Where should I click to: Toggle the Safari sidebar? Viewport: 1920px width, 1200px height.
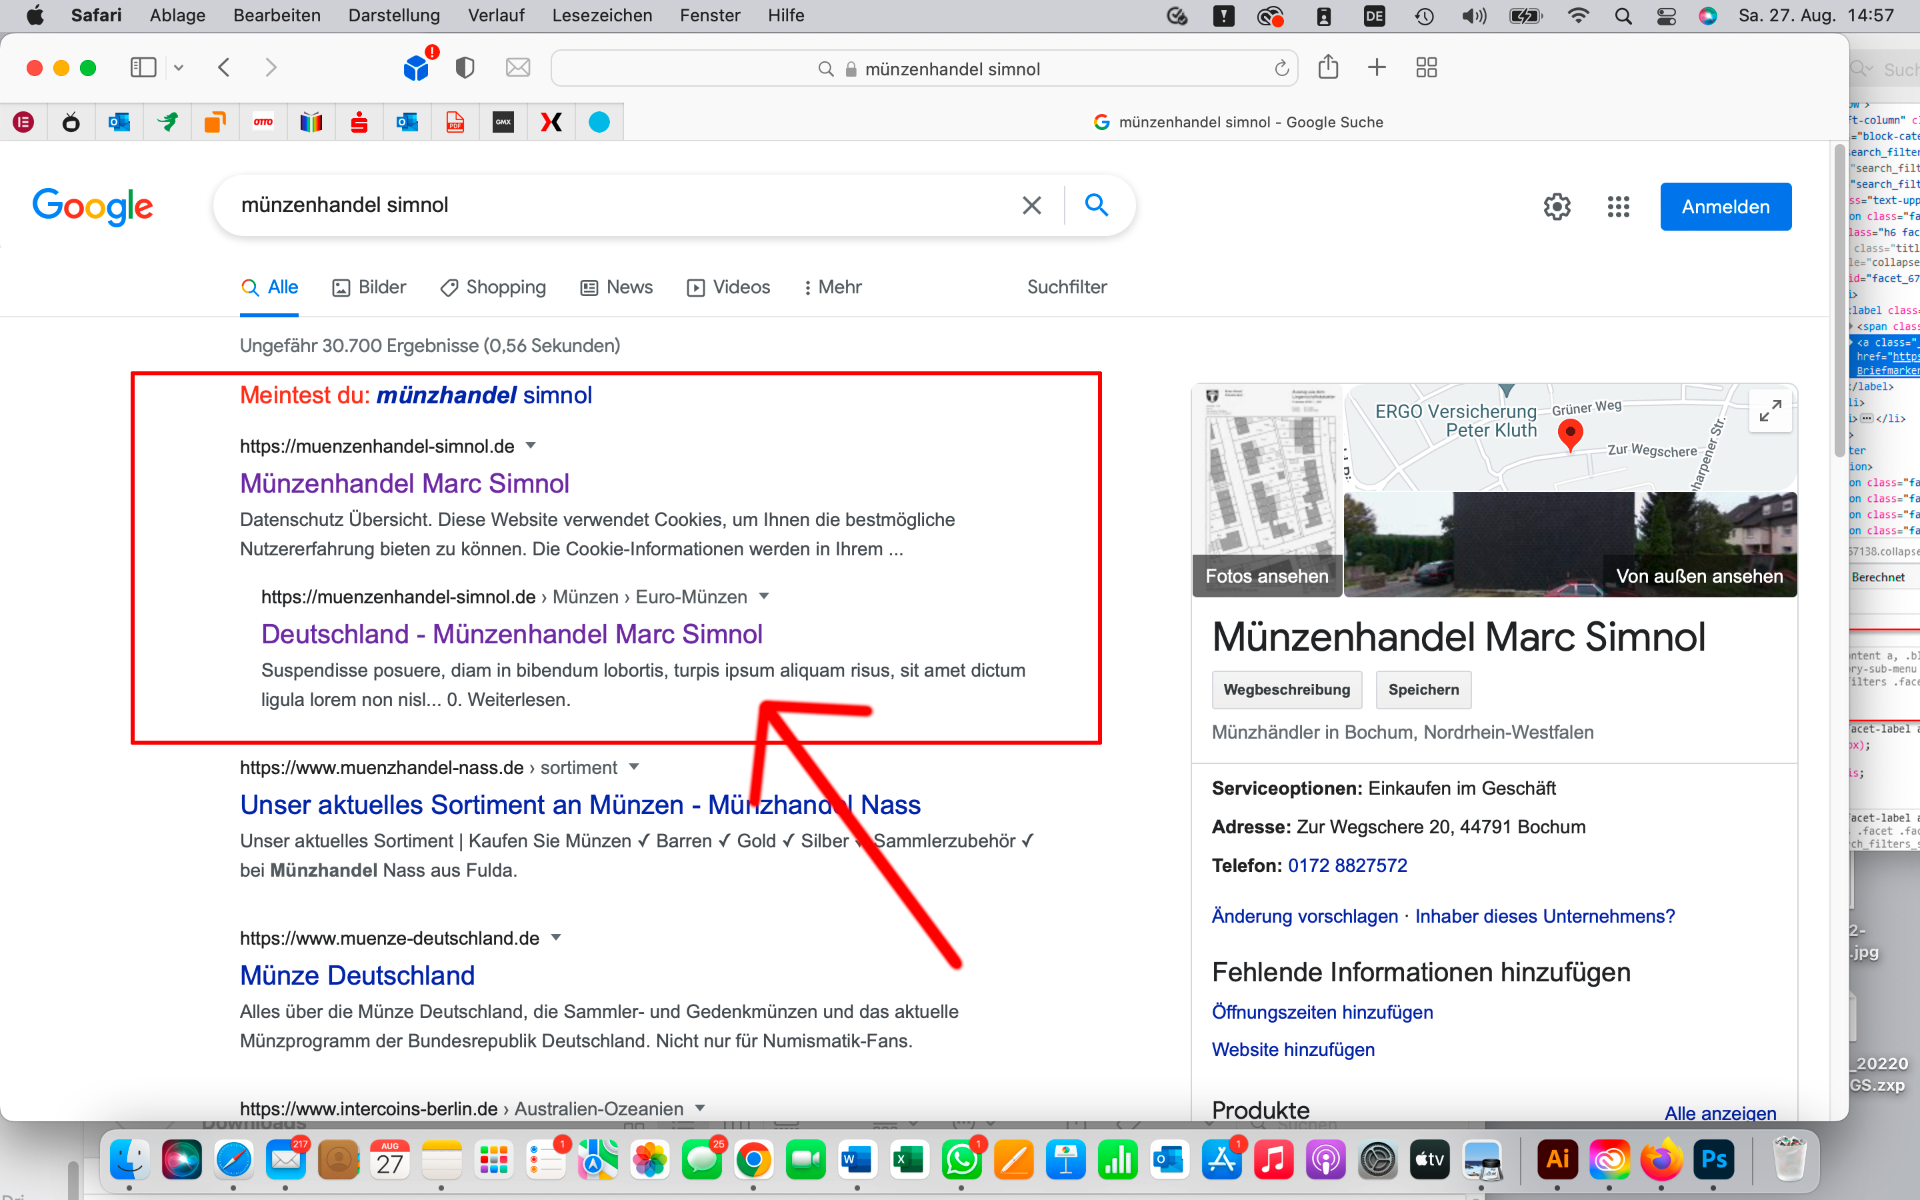click(x=143, y=68)
